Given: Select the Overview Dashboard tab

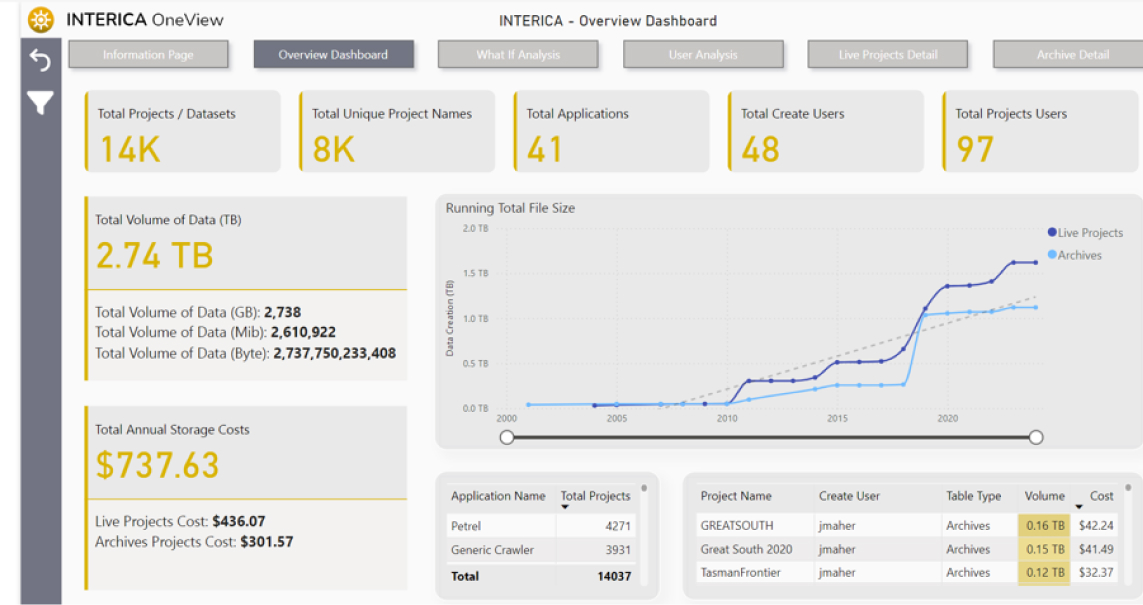Looking at the screenshot, I should pos(333,55).
